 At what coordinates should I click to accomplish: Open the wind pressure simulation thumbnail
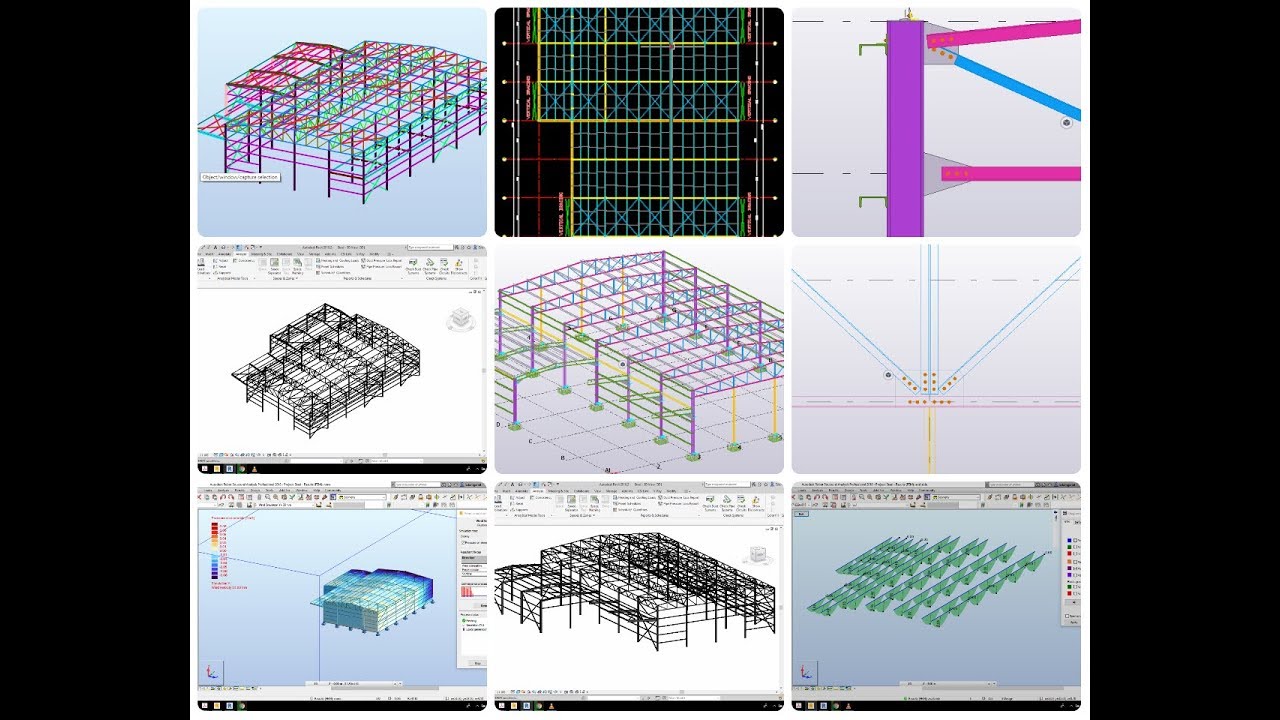click(x=342, y=596)
